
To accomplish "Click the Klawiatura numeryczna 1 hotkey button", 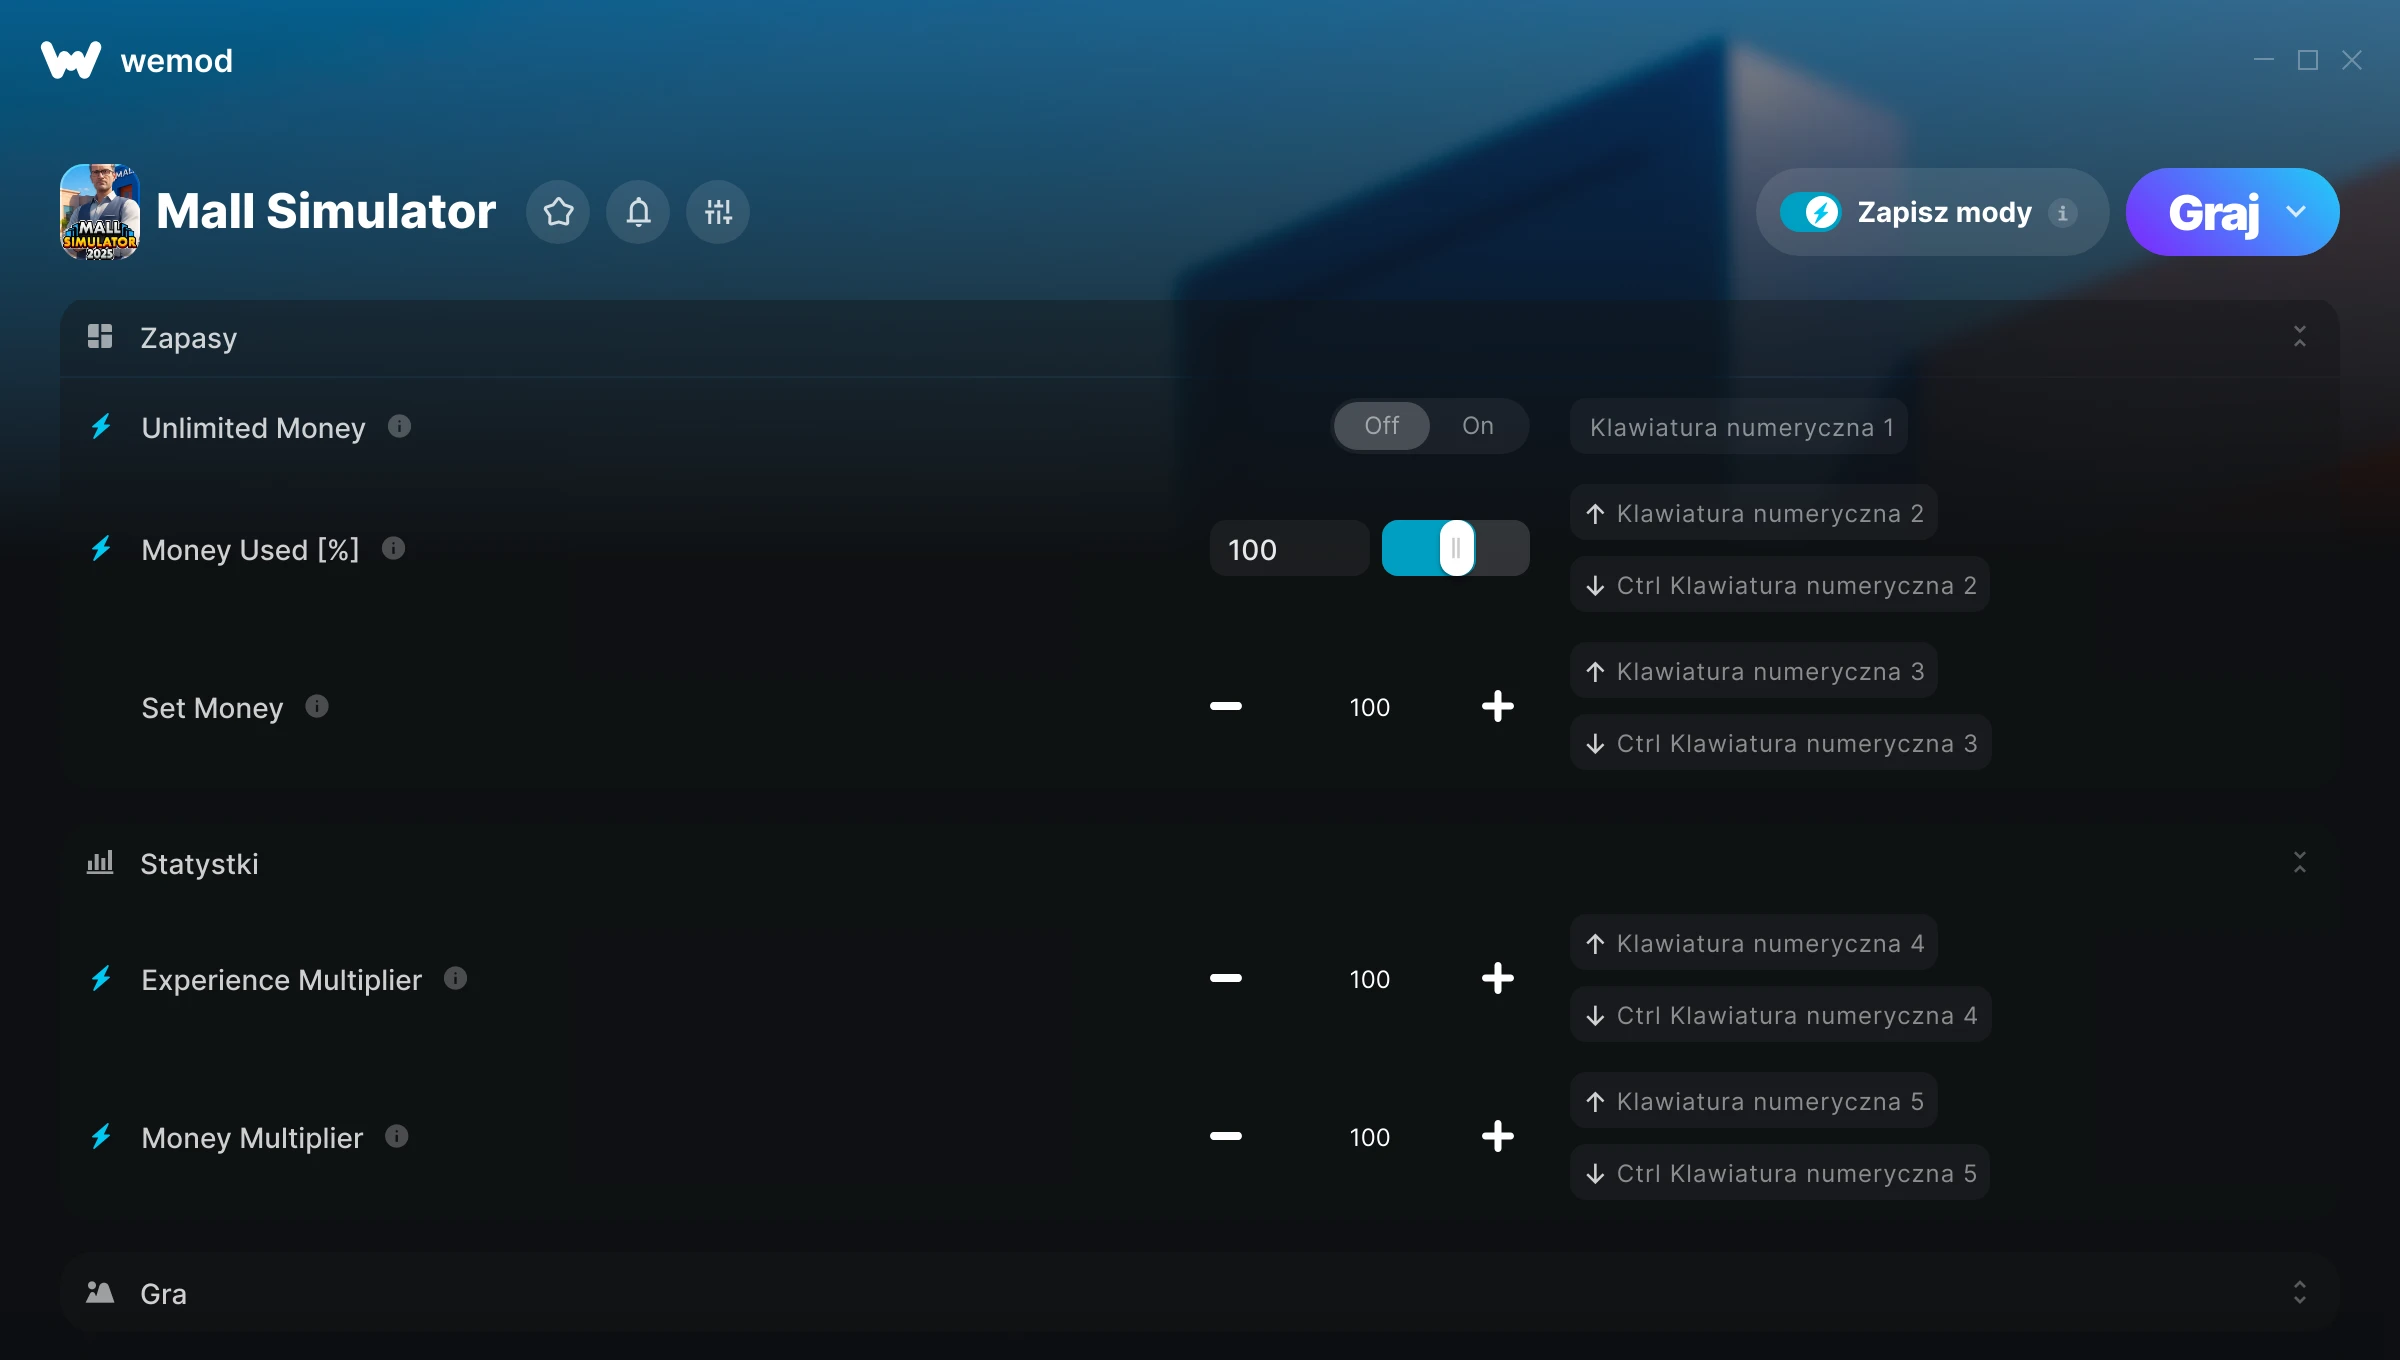I will pyautogui.click(x=1739, y=427).
